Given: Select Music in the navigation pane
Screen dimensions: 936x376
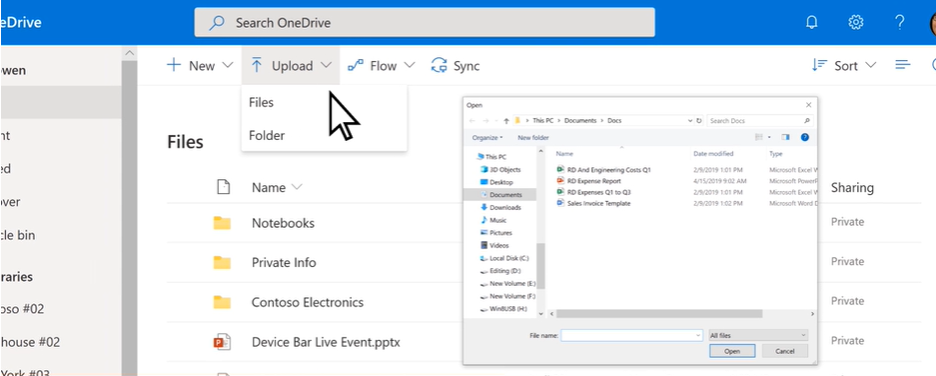Looking at the screenshot, I should [493, 220].
